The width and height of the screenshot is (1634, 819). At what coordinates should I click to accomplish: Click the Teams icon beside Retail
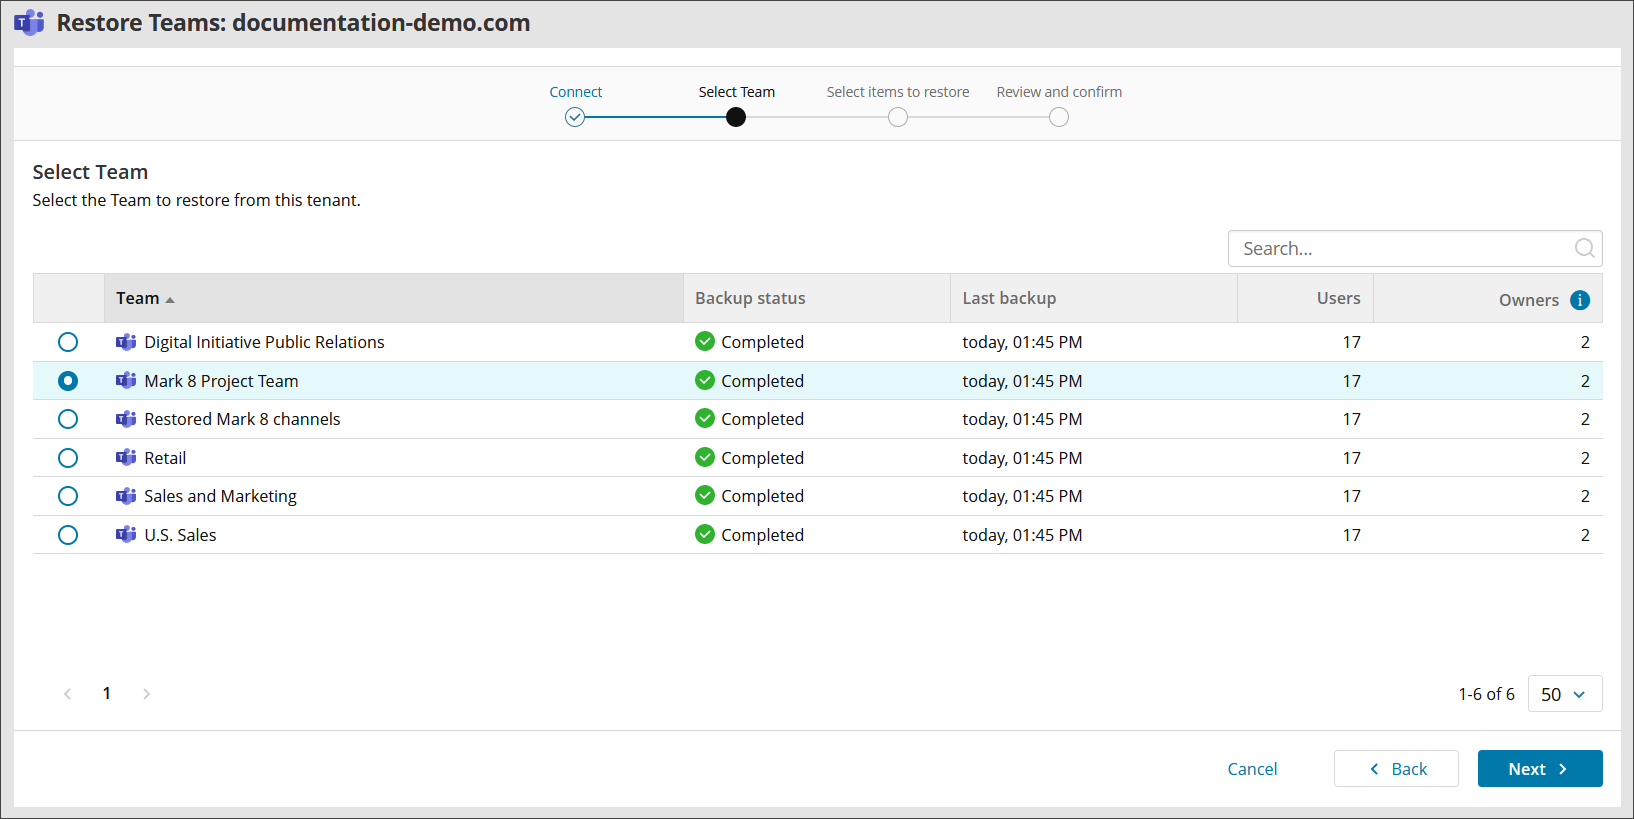126,458
